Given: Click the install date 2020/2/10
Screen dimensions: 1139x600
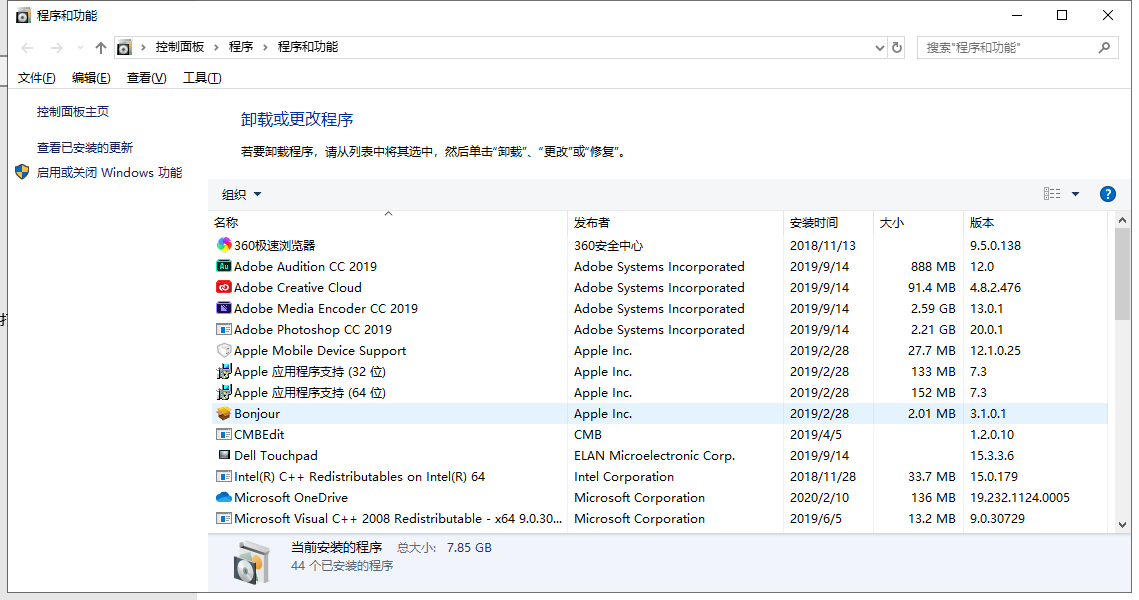Looking at the screenshot, I should [819, 498].
